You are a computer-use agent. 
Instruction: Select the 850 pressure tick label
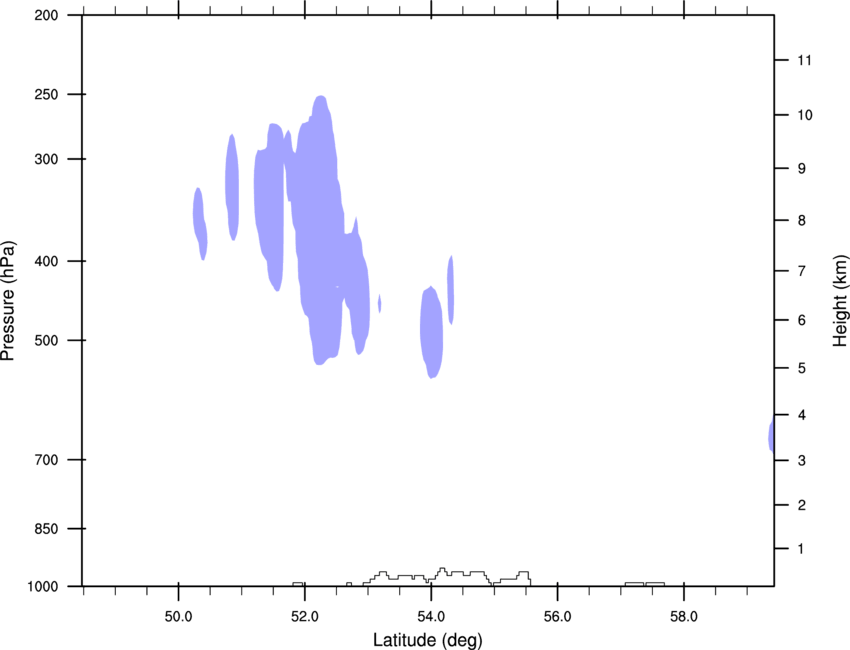pyautogui.click(x=46, y=529)
